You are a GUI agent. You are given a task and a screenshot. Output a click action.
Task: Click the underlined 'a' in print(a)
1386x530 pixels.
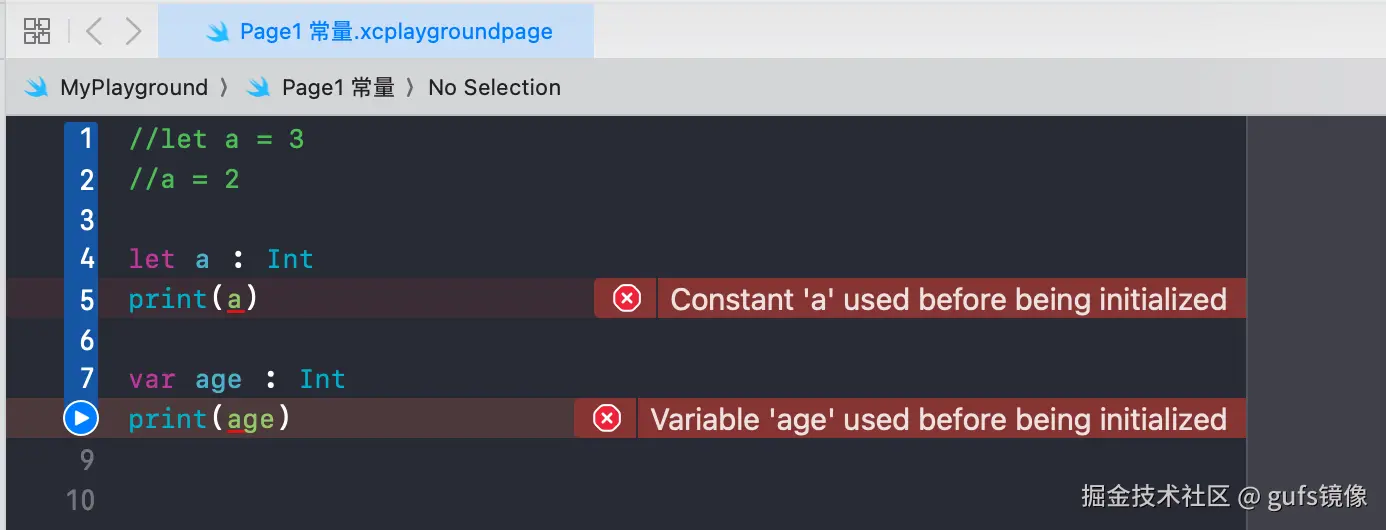point(235,299)
